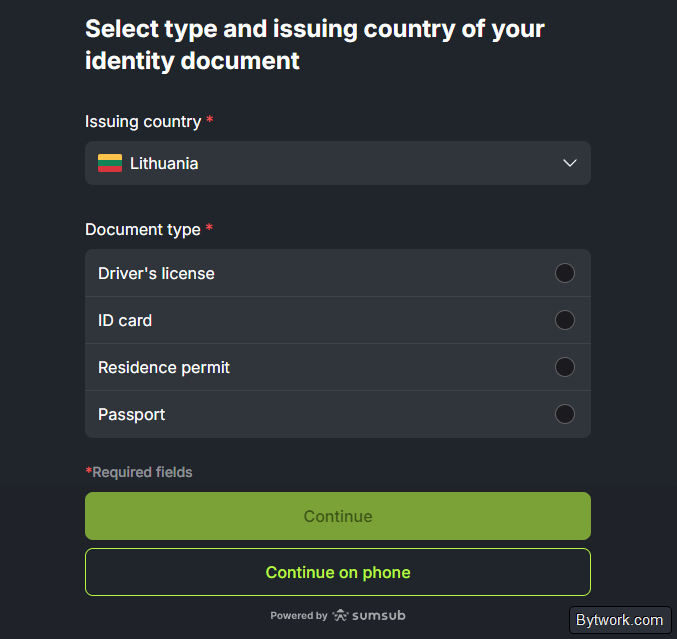The width and height of the screenshot is (677, 639).
Task: Open the Lithuania country dropdown field
Action: click(337, 163)
